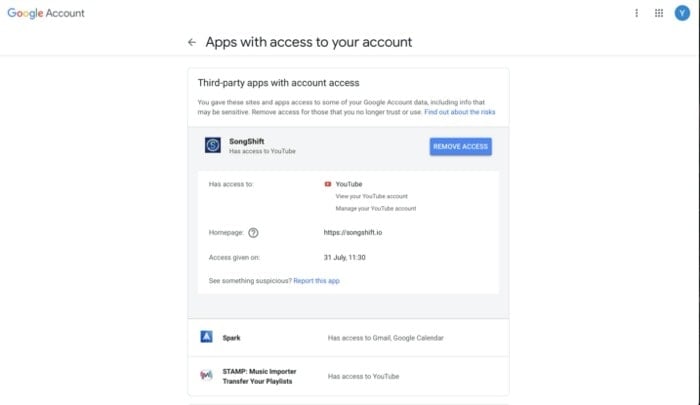Click the Spark app icon

click(x=206, y=338)
